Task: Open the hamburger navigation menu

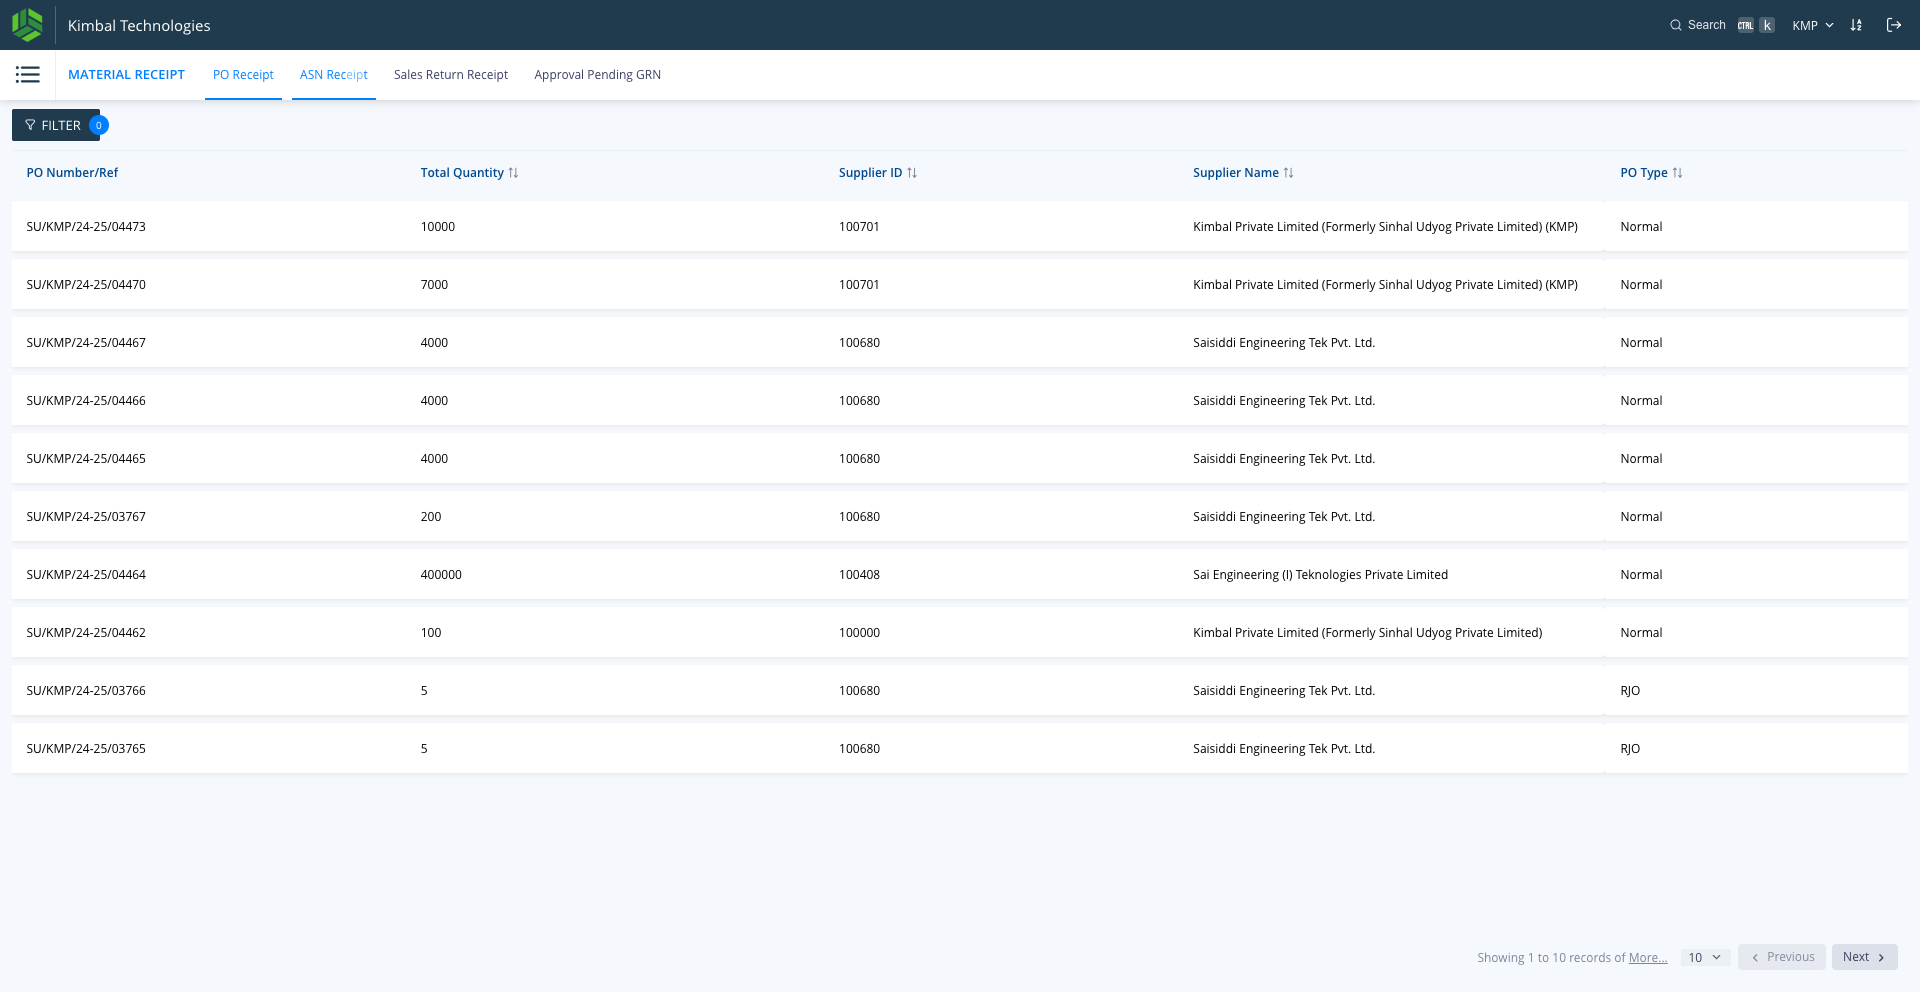Action: click(x=28, y=75)
